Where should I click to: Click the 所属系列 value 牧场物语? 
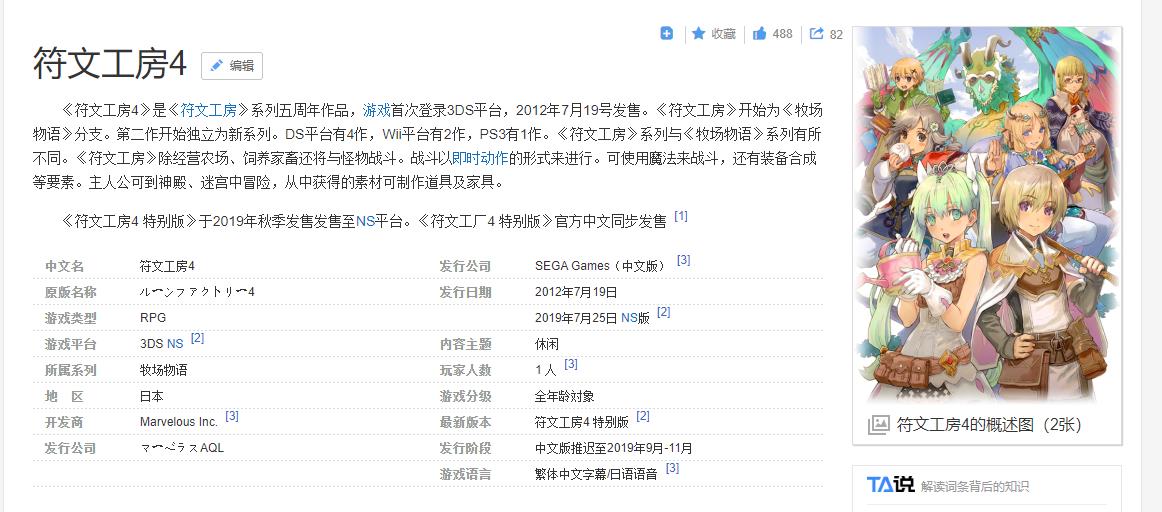pos(163,370)
